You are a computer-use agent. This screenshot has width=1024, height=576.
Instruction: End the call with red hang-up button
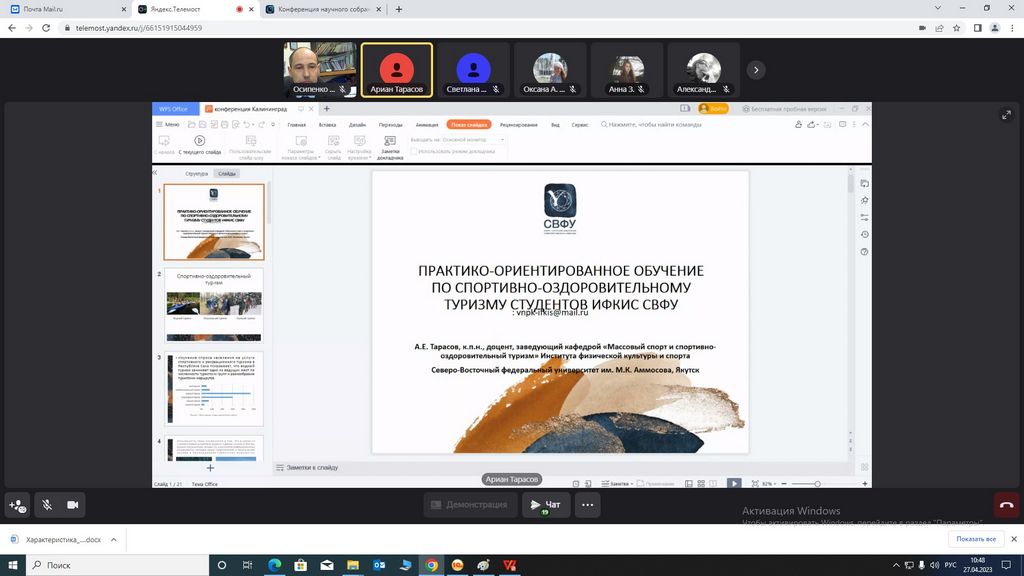click(x=1006, y=505)
